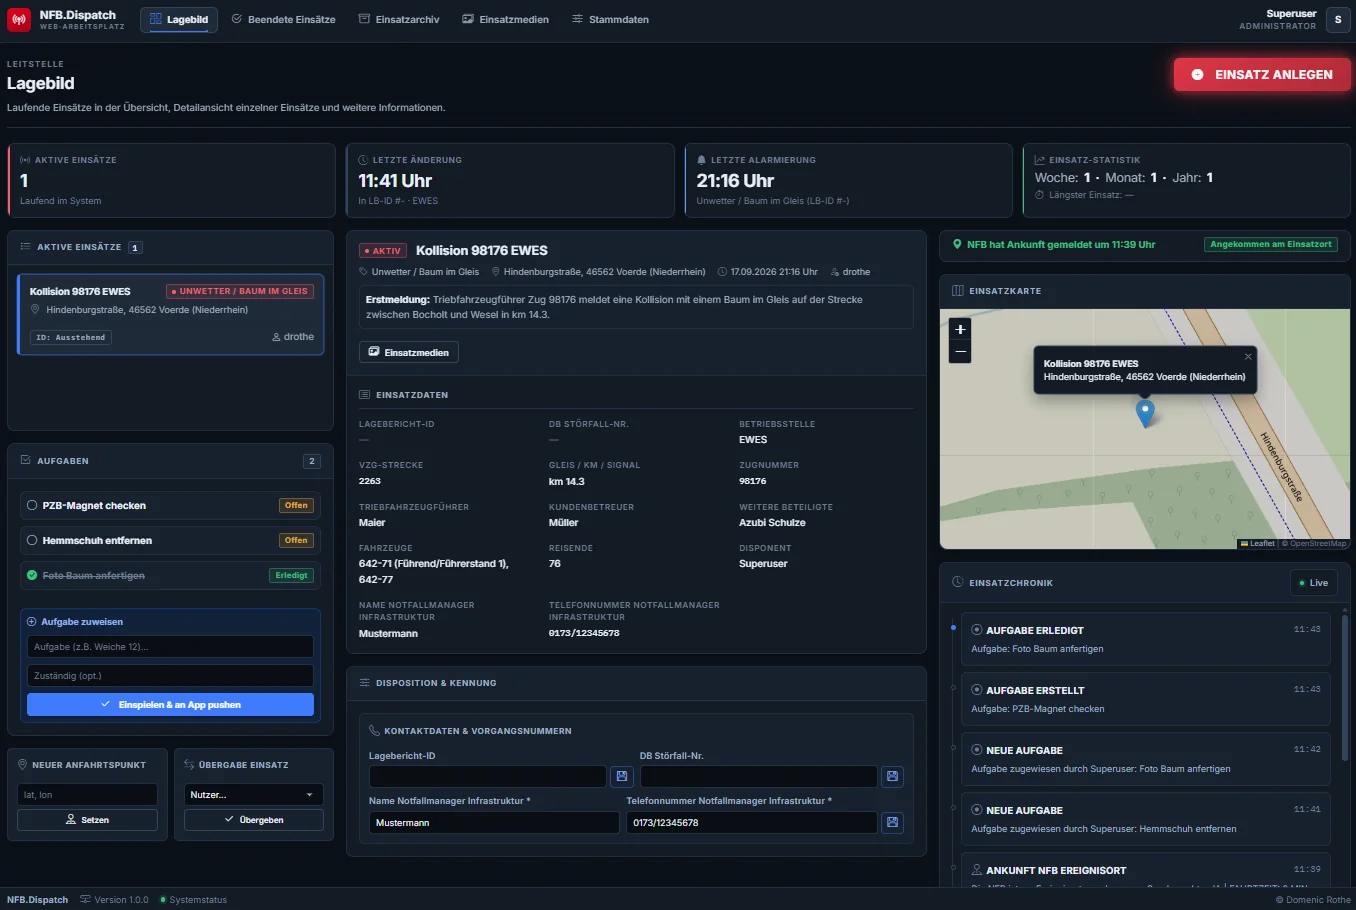Click the Telefonnummer Notfallmanager input field
The image size is (1356, 910).
point(752,822)
